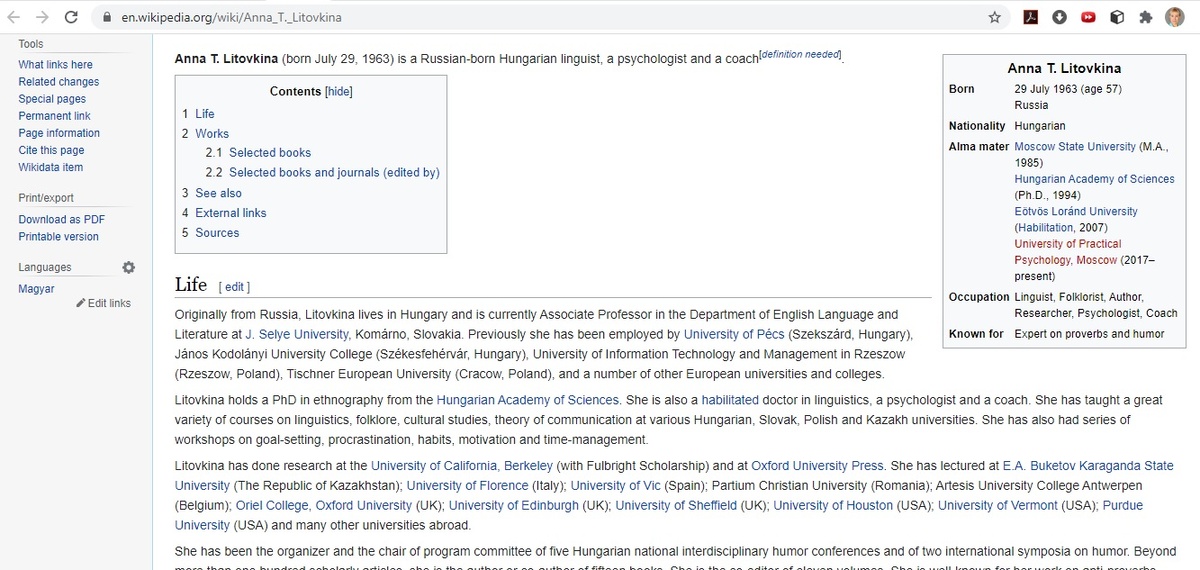This screenshot has width=1200, height=570.
Task: Open University of Florence link
Action: click(x=467, y=486)
